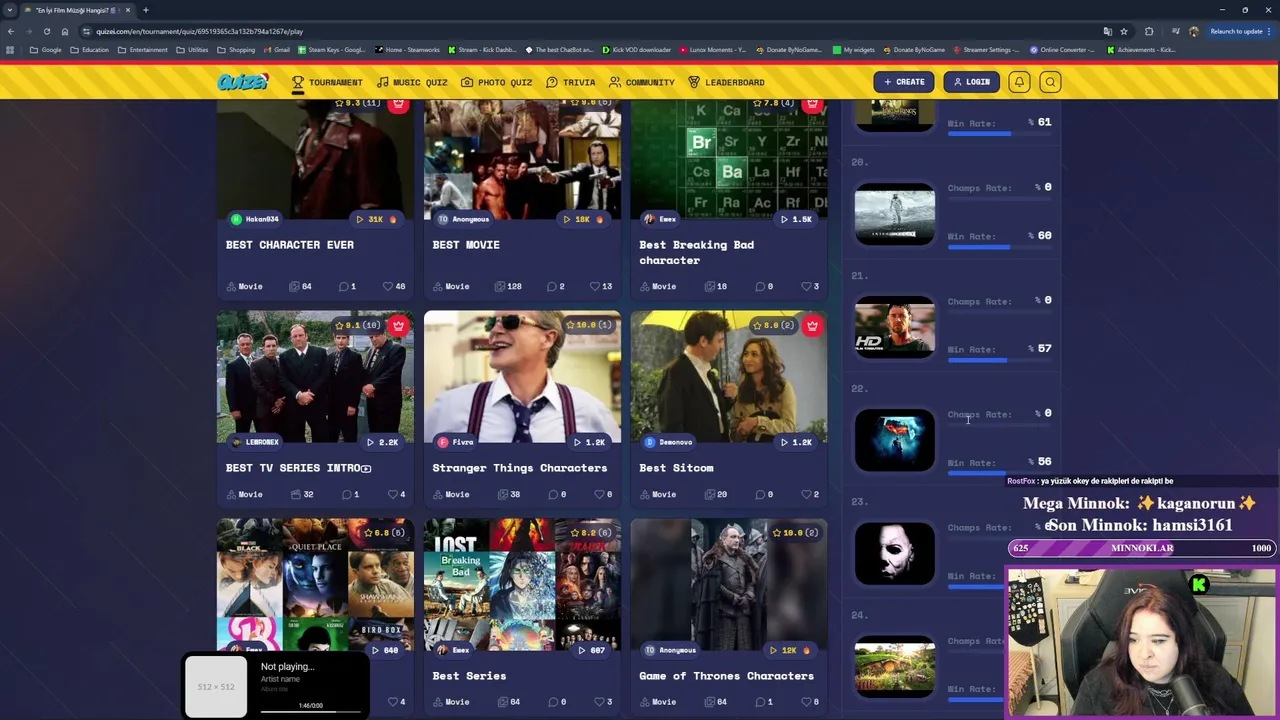This screenshot has width=1280, height=720.
Task: Like the BEST MOVIE quiz heart
Action: tap(595, 286)
